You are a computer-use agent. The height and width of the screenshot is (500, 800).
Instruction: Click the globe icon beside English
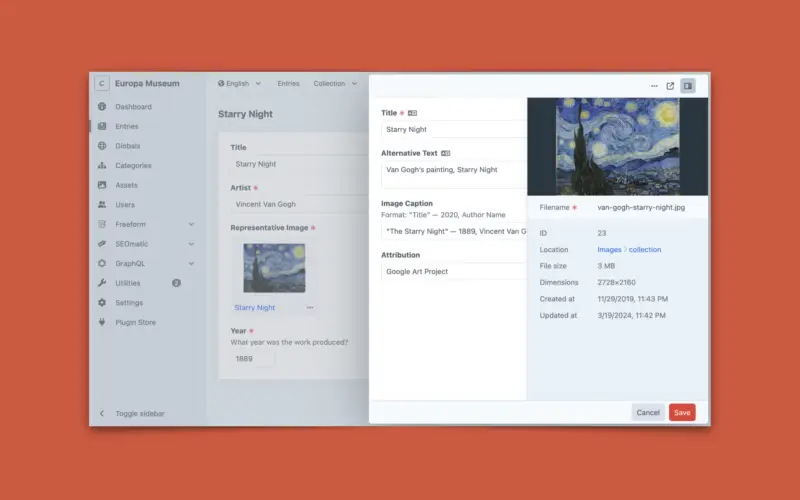point(221,83)
